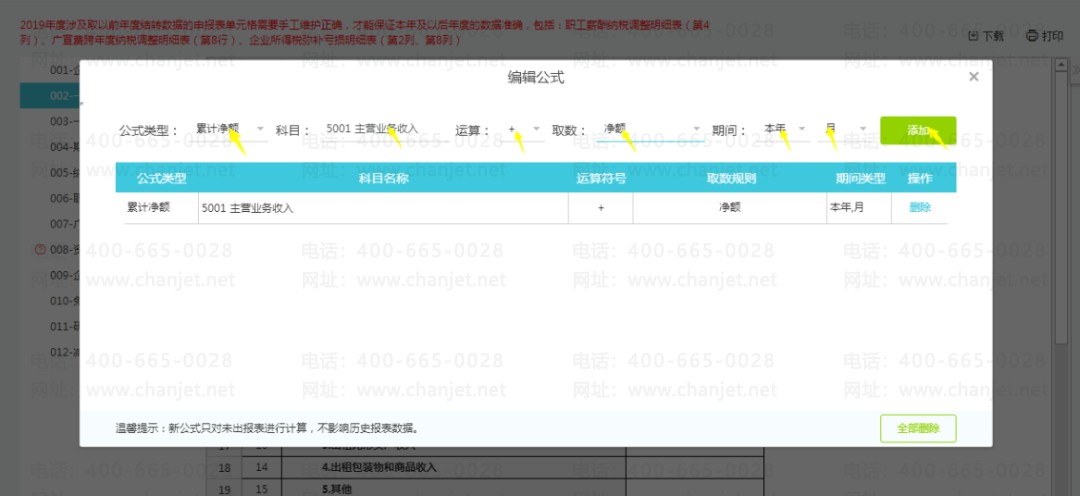Click row 5.其他 in background table
The width and height of the screenshot is (1080, 496).
point(338,489)
